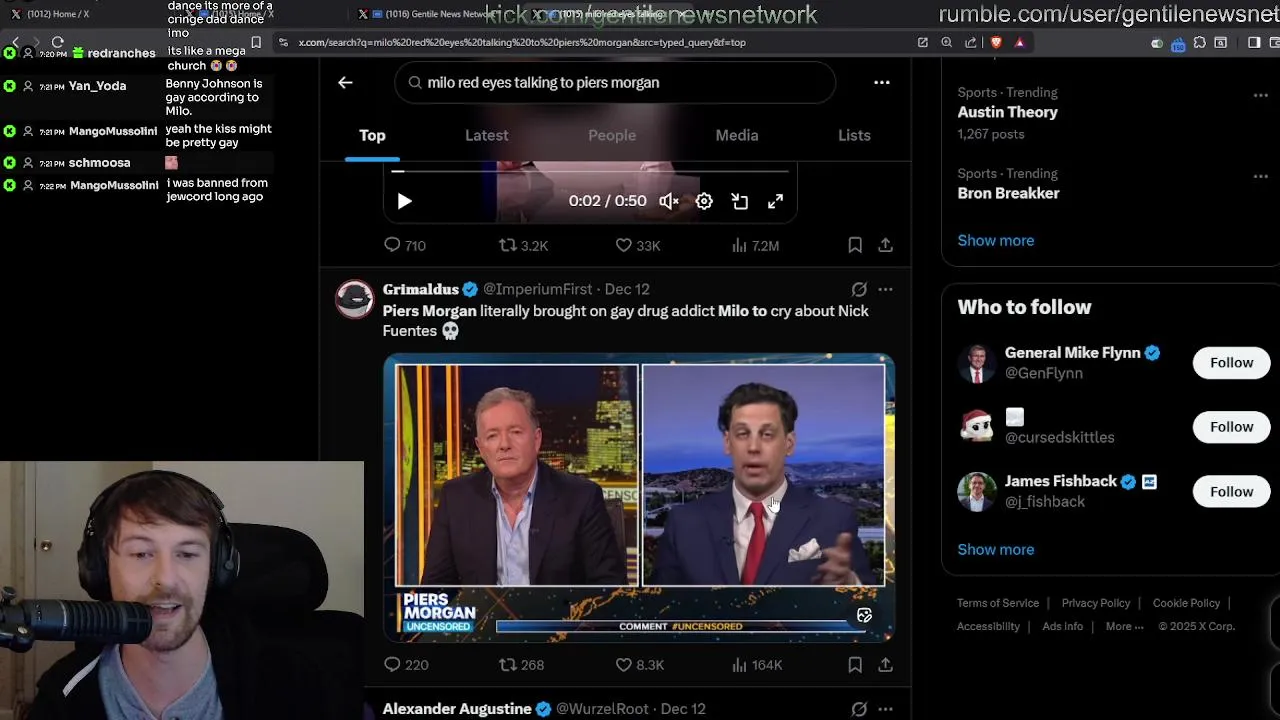Go back using the X search back arrow

pyautogui.click(x=345, y=83)
